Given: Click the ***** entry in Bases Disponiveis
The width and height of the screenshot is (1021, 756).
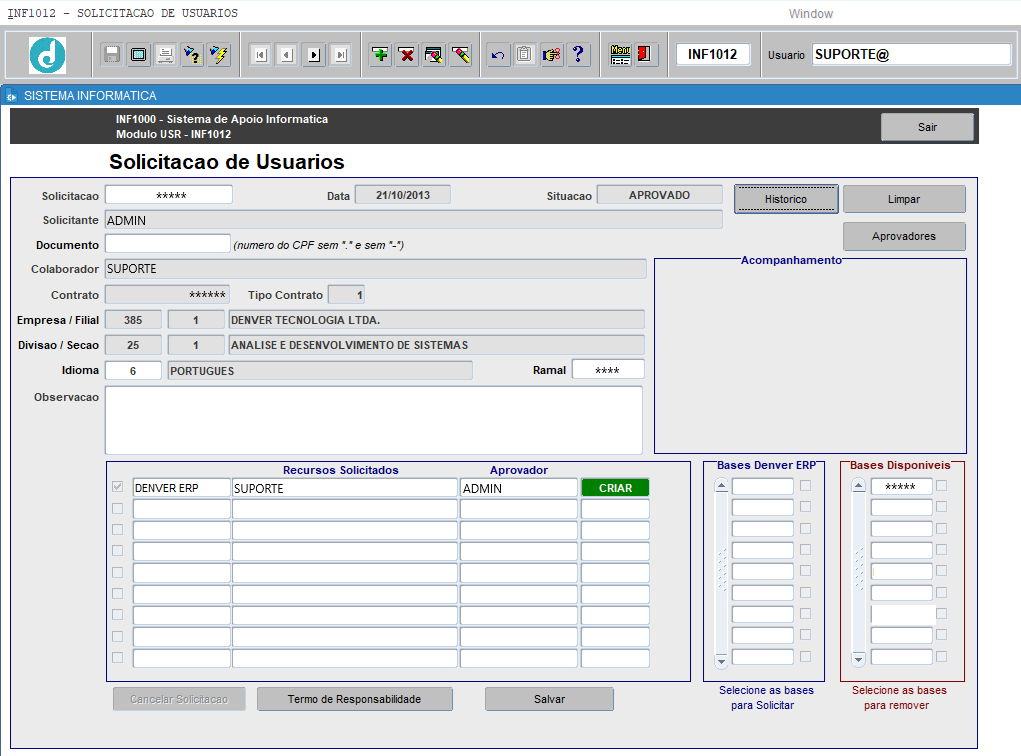Looking at the screenshot, I should 901,486.
